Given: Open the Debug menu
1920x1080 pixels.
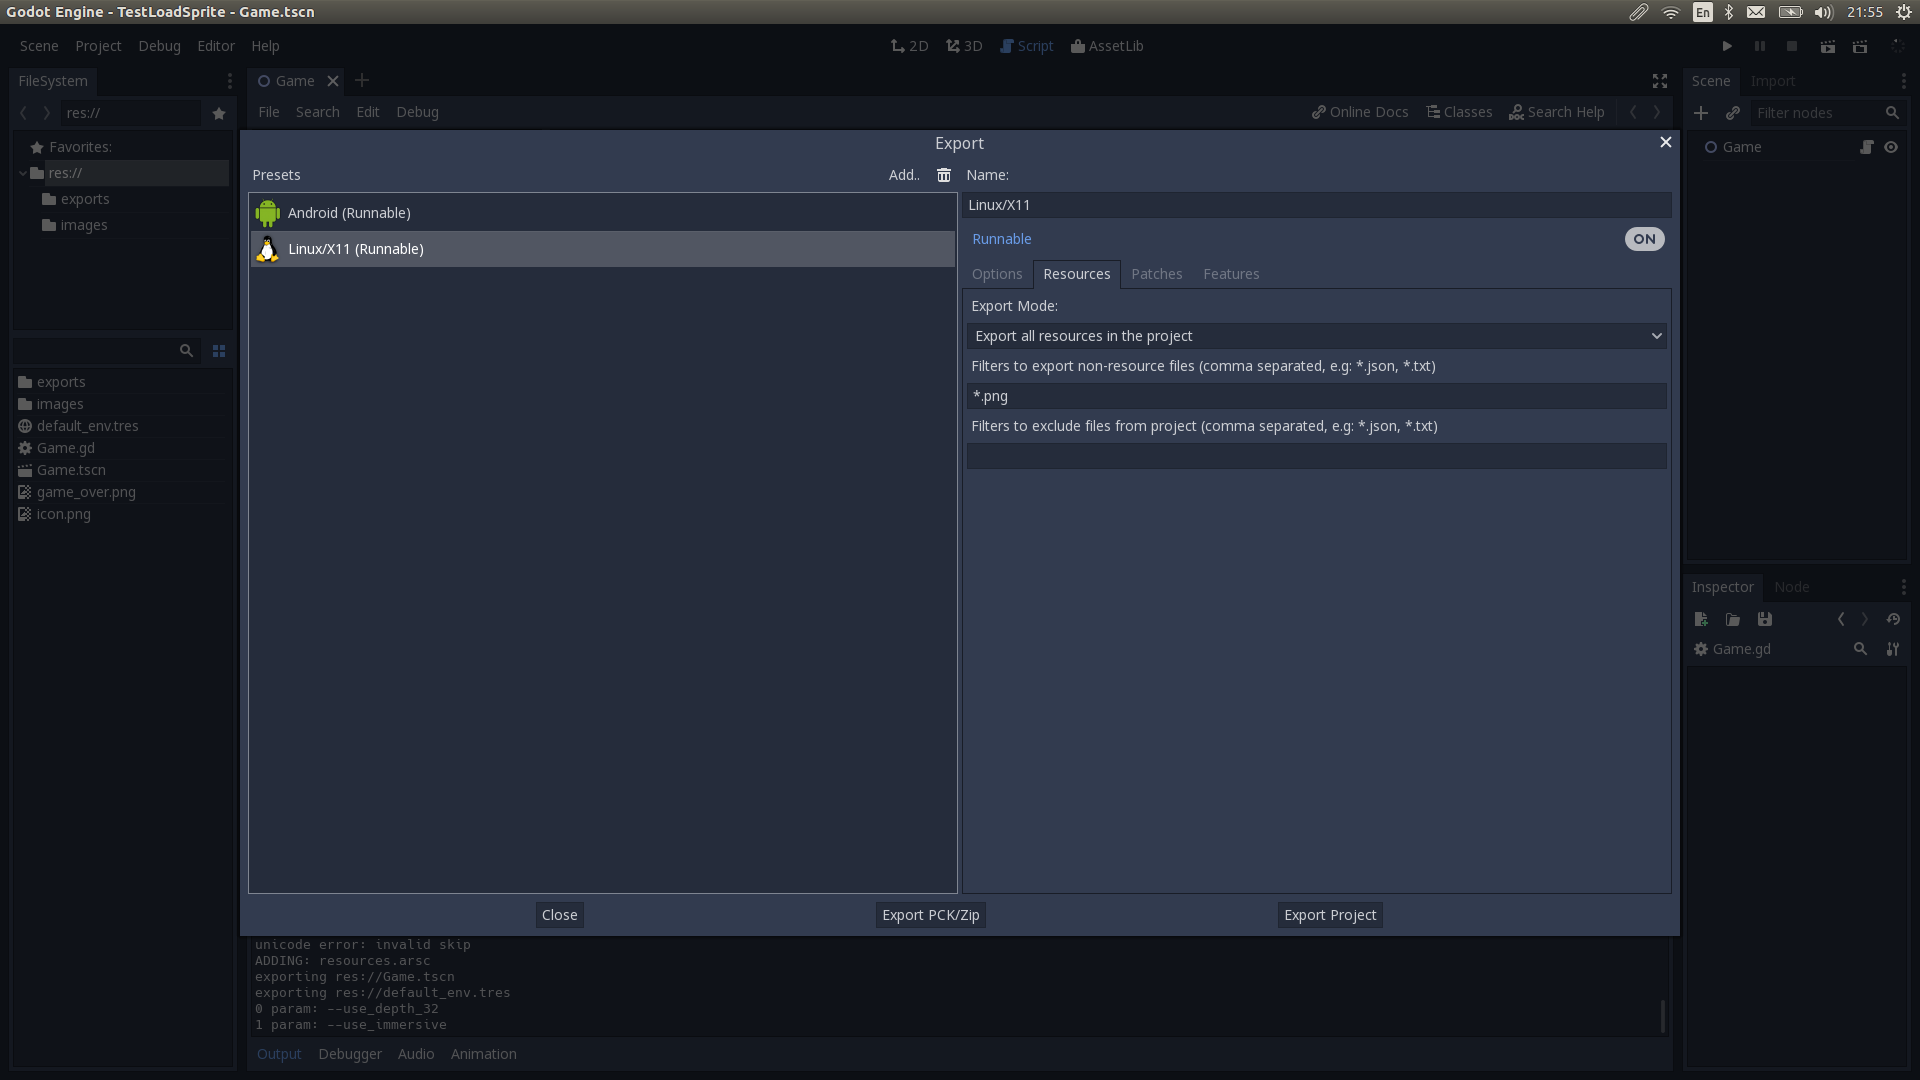Looking at the screenshot, I should [x=159, y=46].
